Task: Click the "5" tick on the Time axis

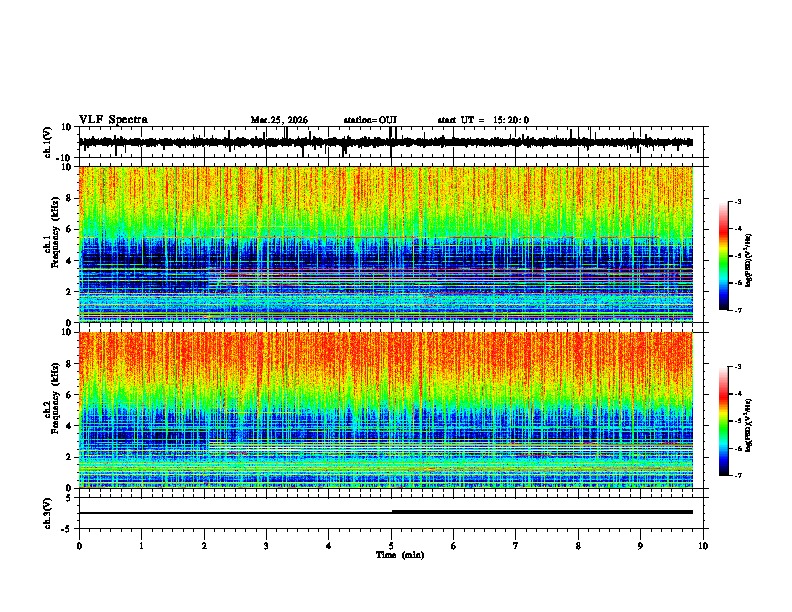Action: (391, 546)
